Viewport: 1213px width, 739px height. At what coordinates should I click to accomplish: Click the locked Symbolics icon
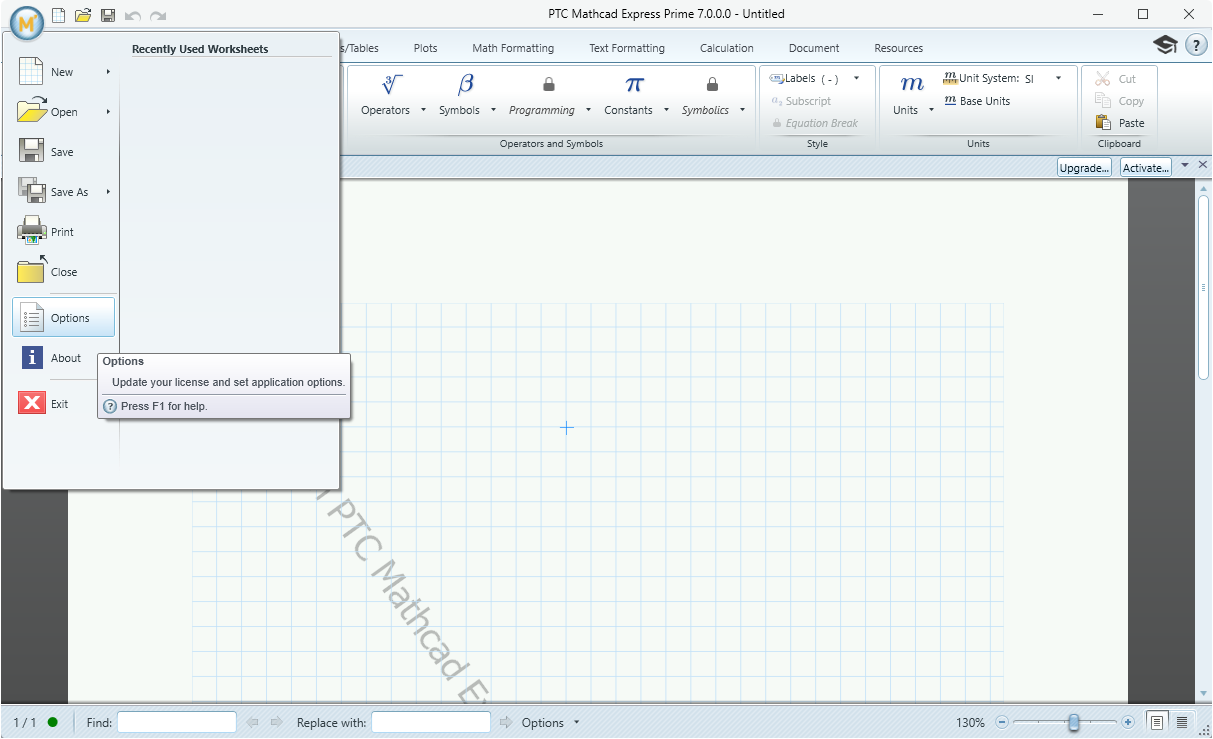pos(712,85)
